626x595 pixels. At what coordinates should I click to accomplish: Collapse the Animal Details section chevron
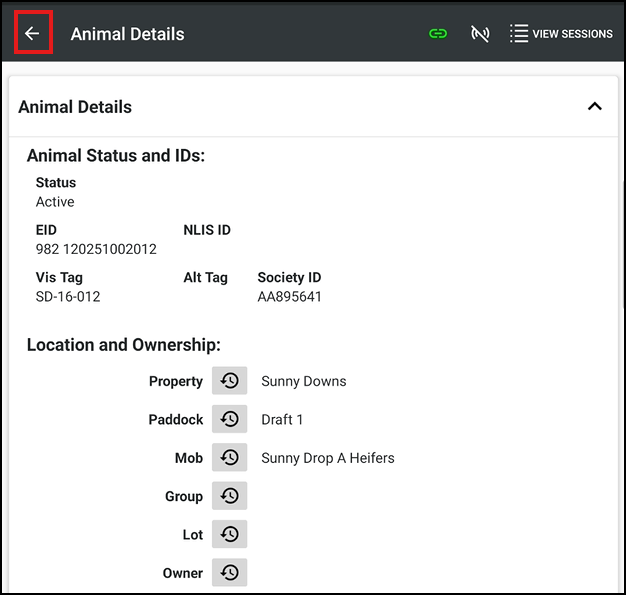pyautogui.click(x=594, y=106)
